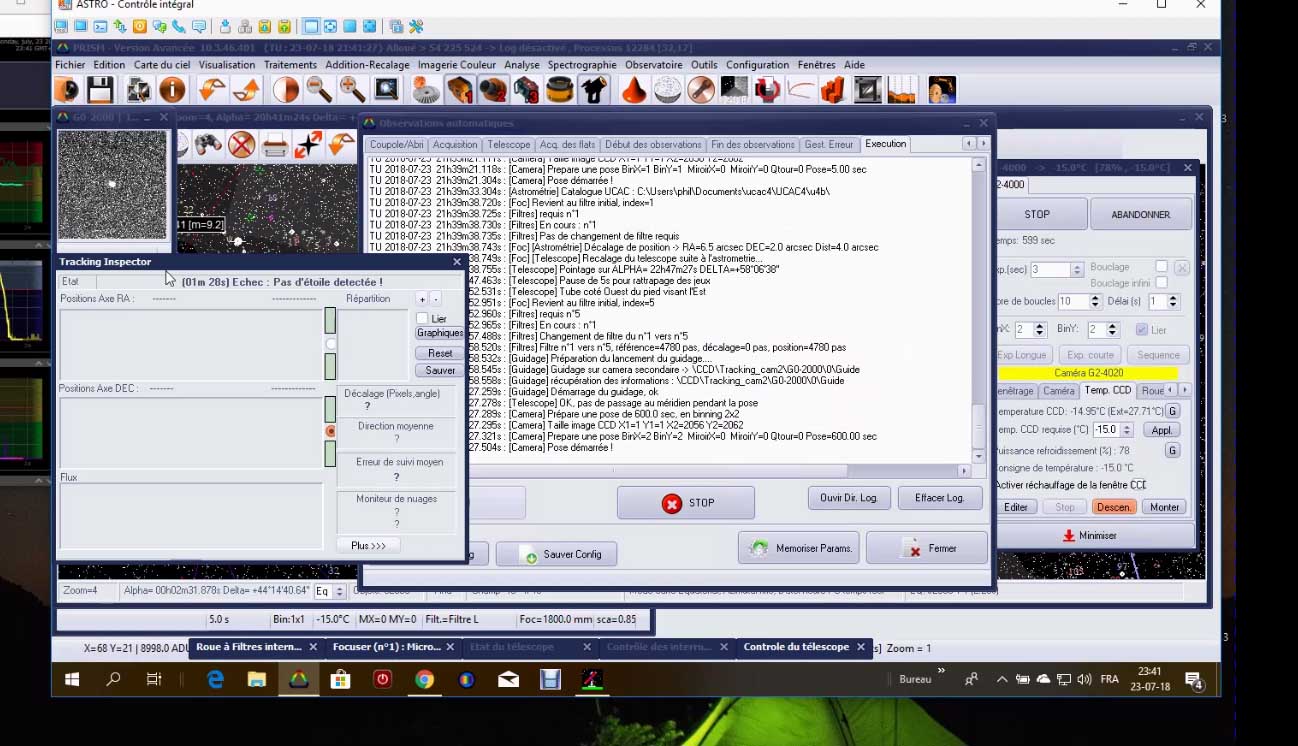Click the printer icon in sky chart toolbar
1298x746 pixels.
click(274, 146)
